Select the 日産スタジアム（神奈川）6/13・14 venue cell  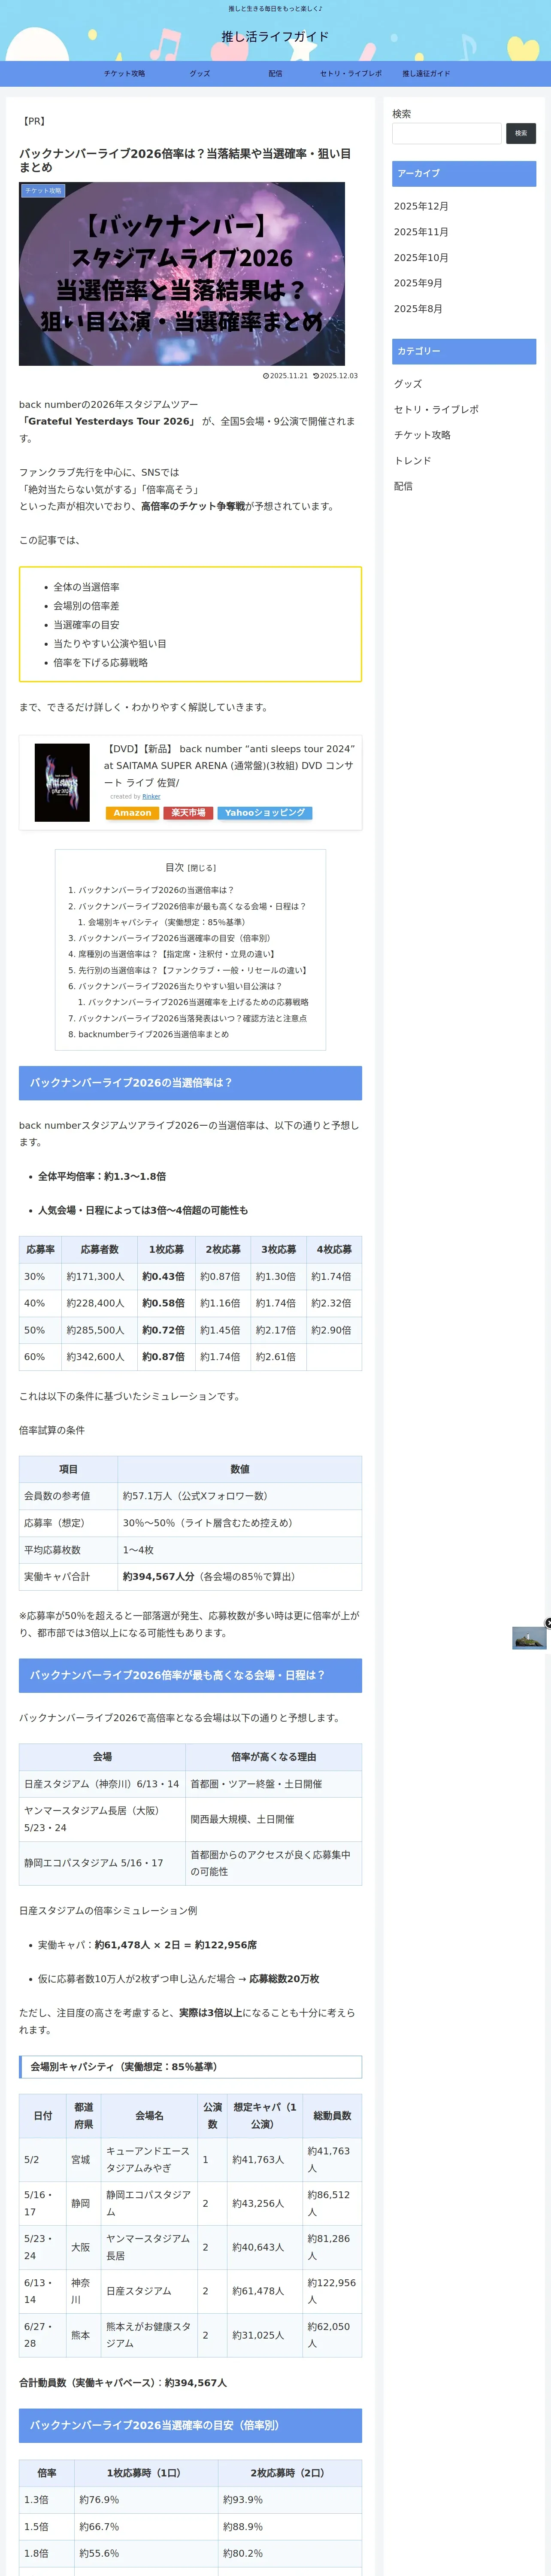pos(102,1783)
